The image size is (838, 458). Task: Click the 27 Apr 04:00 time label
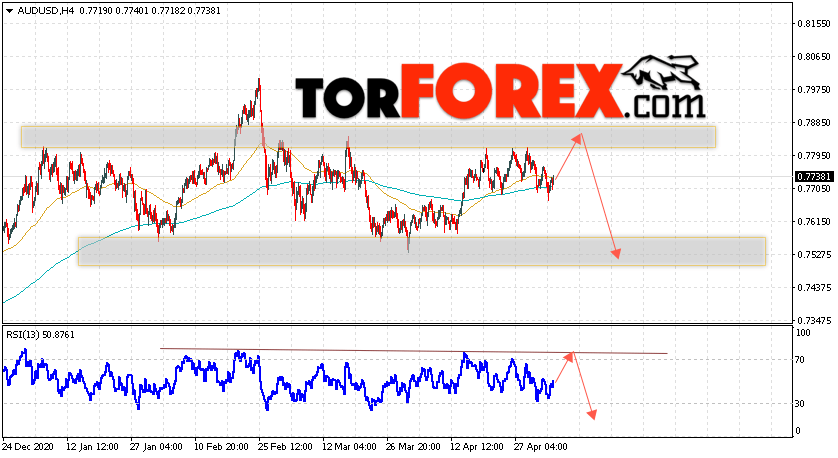pyautogui.click(x=541, y=447)
